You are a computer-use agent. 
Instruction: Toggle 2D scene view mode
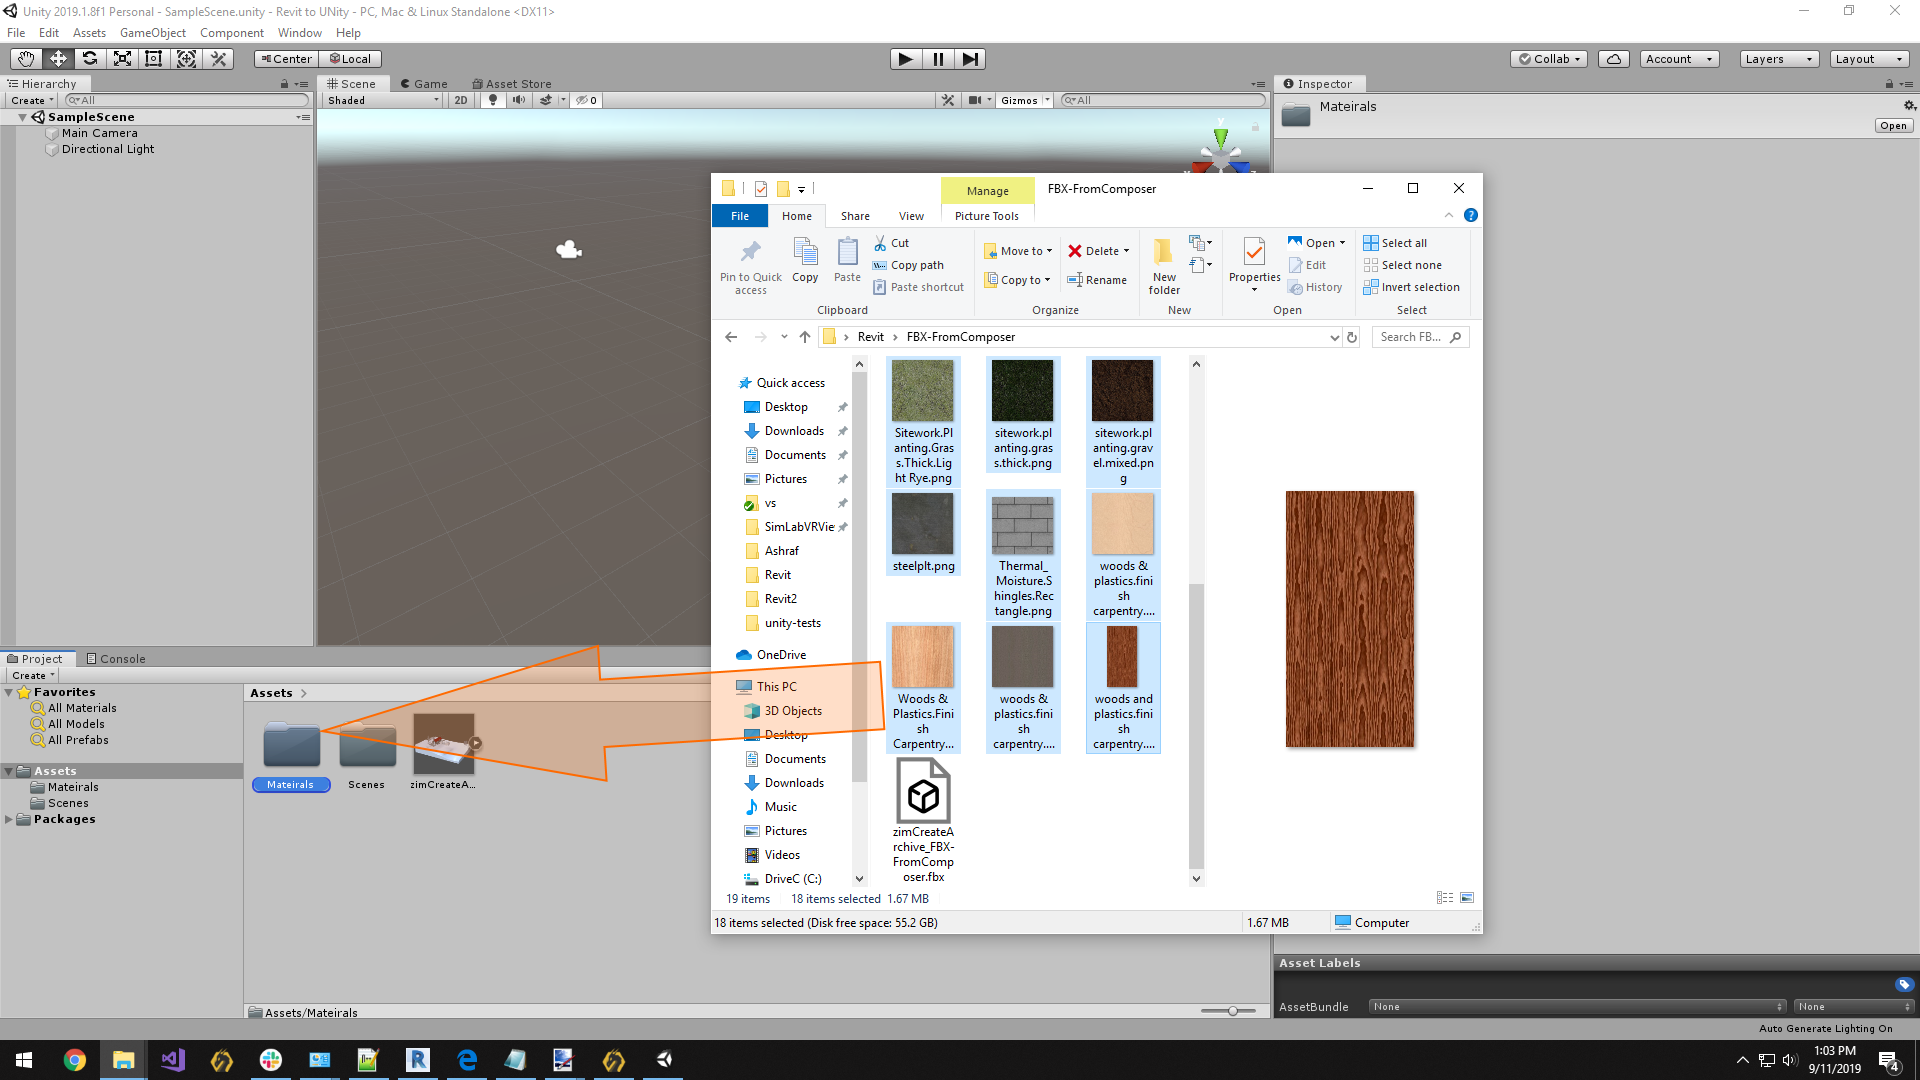click(x=461, y=100)
